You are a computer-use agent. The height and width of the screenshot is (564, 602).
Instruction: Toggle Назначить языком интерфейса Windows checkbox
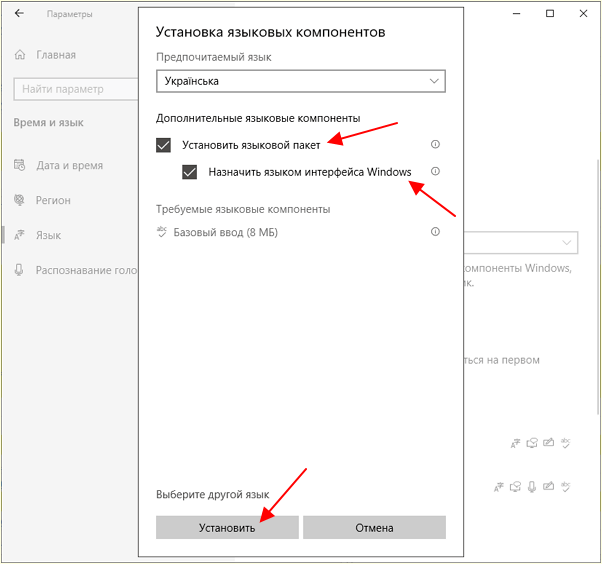[190, 172]
